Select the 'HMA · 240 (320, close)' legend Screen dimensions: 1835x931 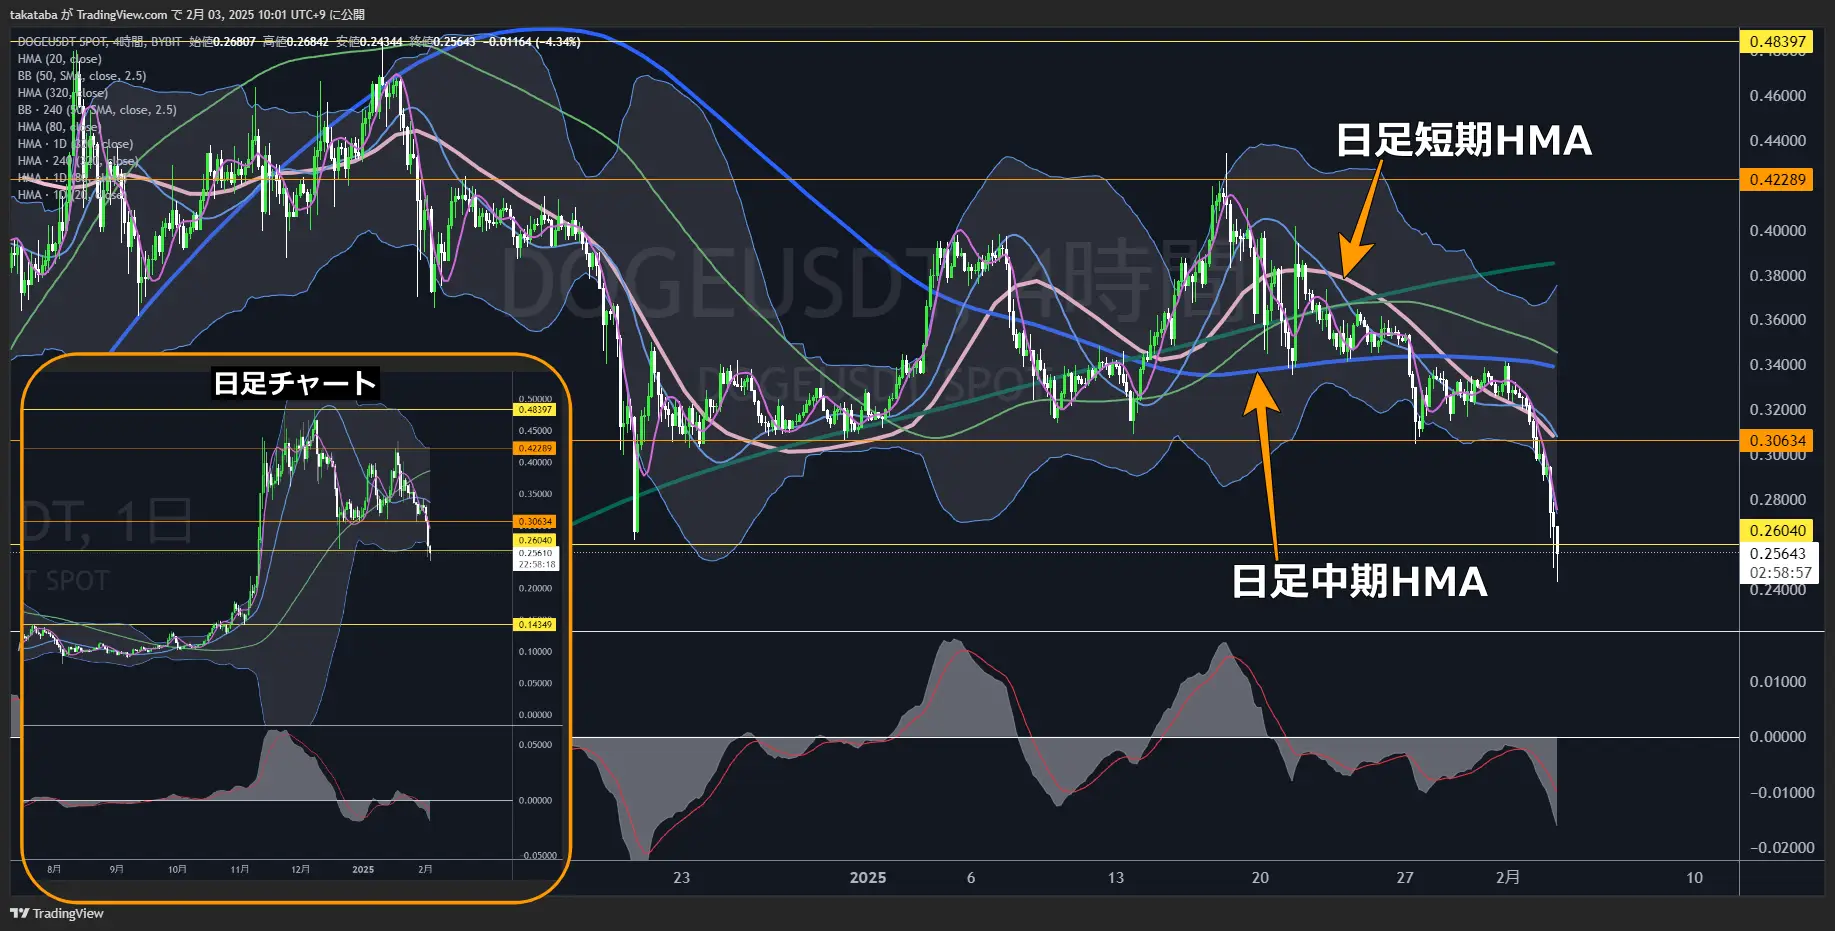point(78,161)
